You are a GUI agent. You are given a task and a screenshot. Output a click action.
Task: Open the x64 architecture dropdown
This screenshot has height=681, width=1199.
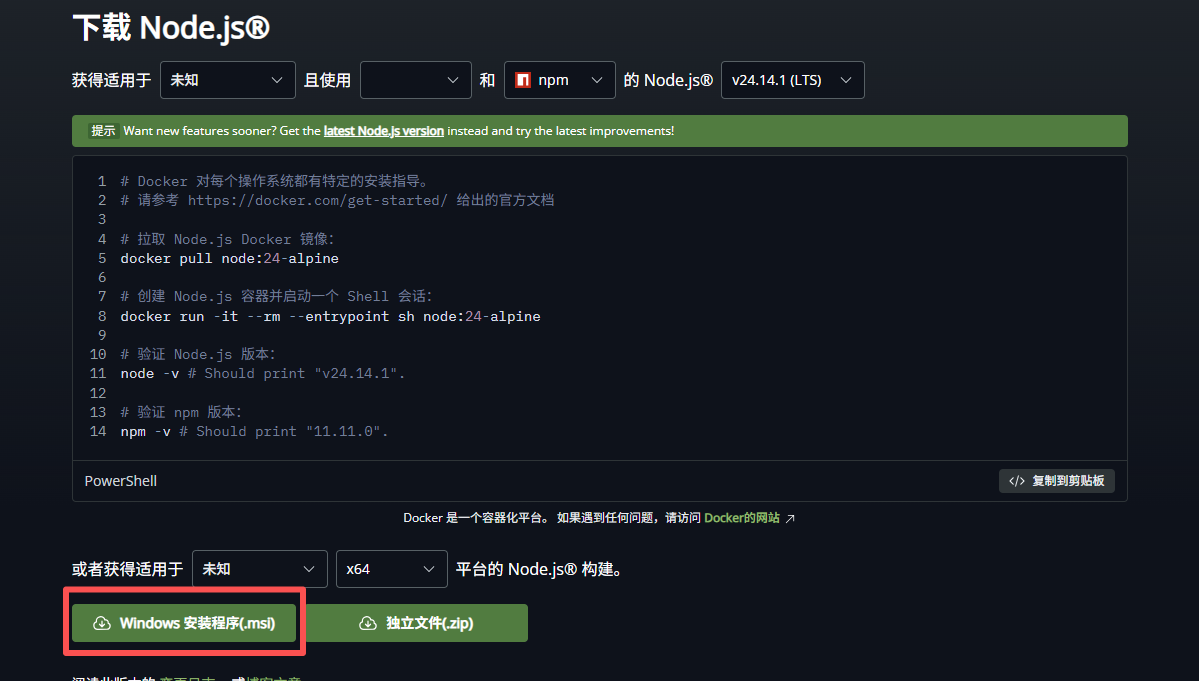[392, 569]
